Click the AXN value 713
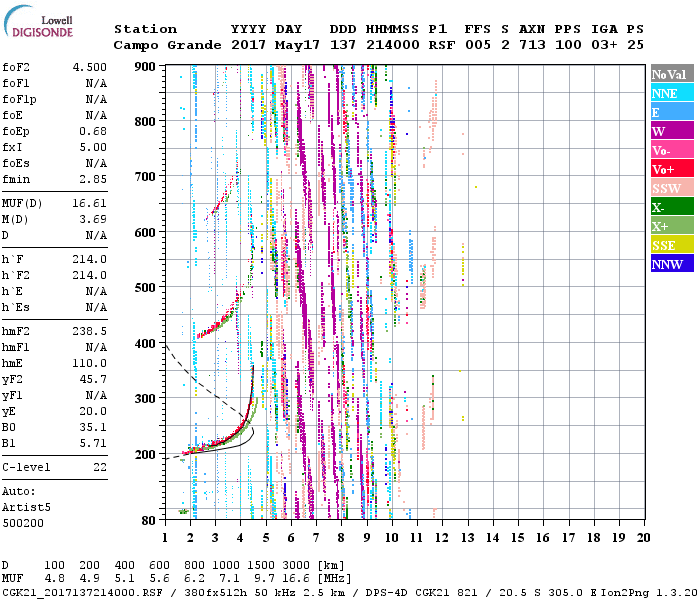Image resolution: width=700 pixels, height=600 pixels. (532, 45)
